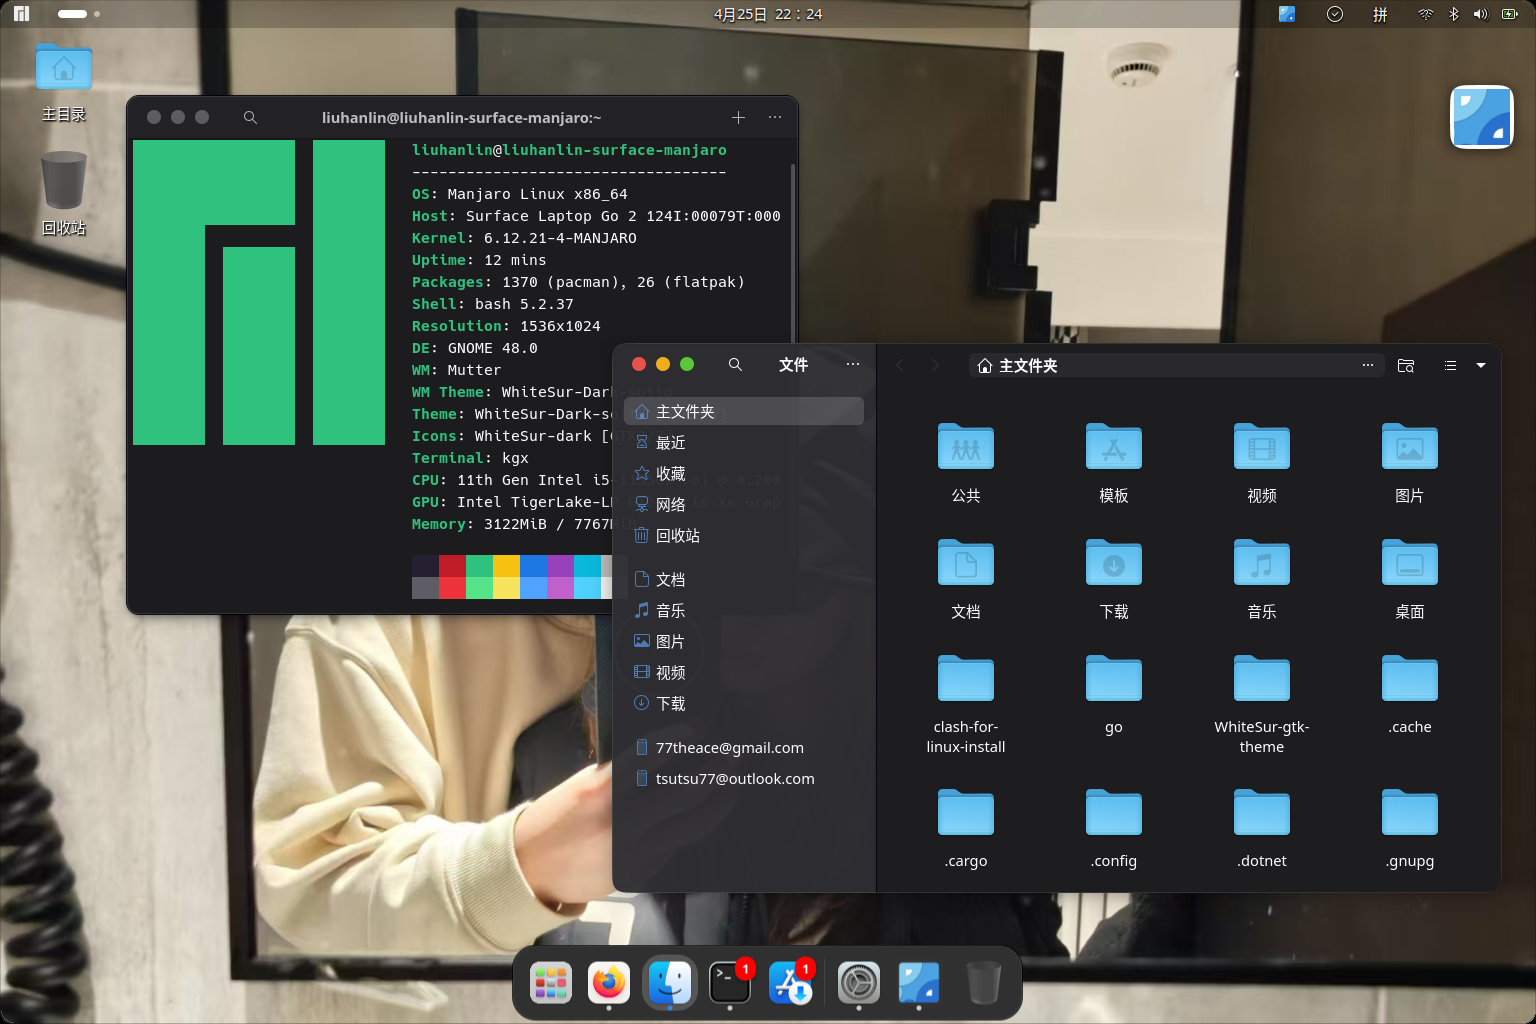
Task: Switch Files to list view
Action: click(x=1450, y=366)
